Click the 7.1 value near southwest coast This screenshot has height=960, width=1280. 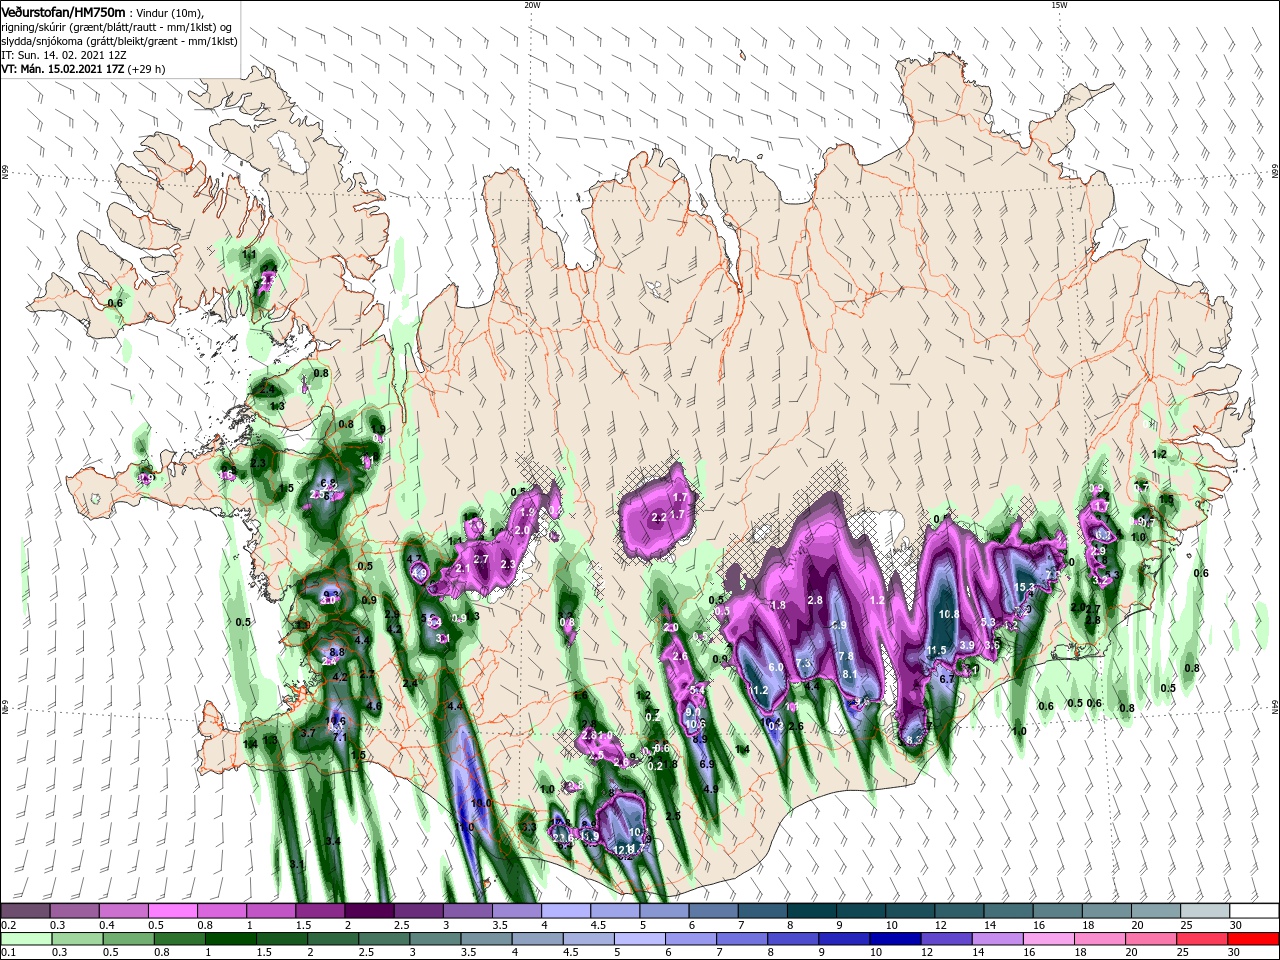(339, 738)
